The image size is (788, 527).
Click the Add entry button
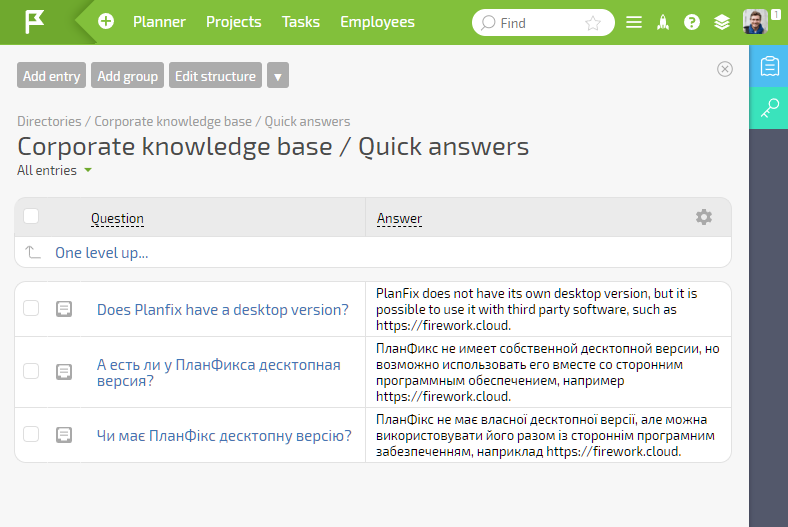pyautogui.click(x=51, y=75)
